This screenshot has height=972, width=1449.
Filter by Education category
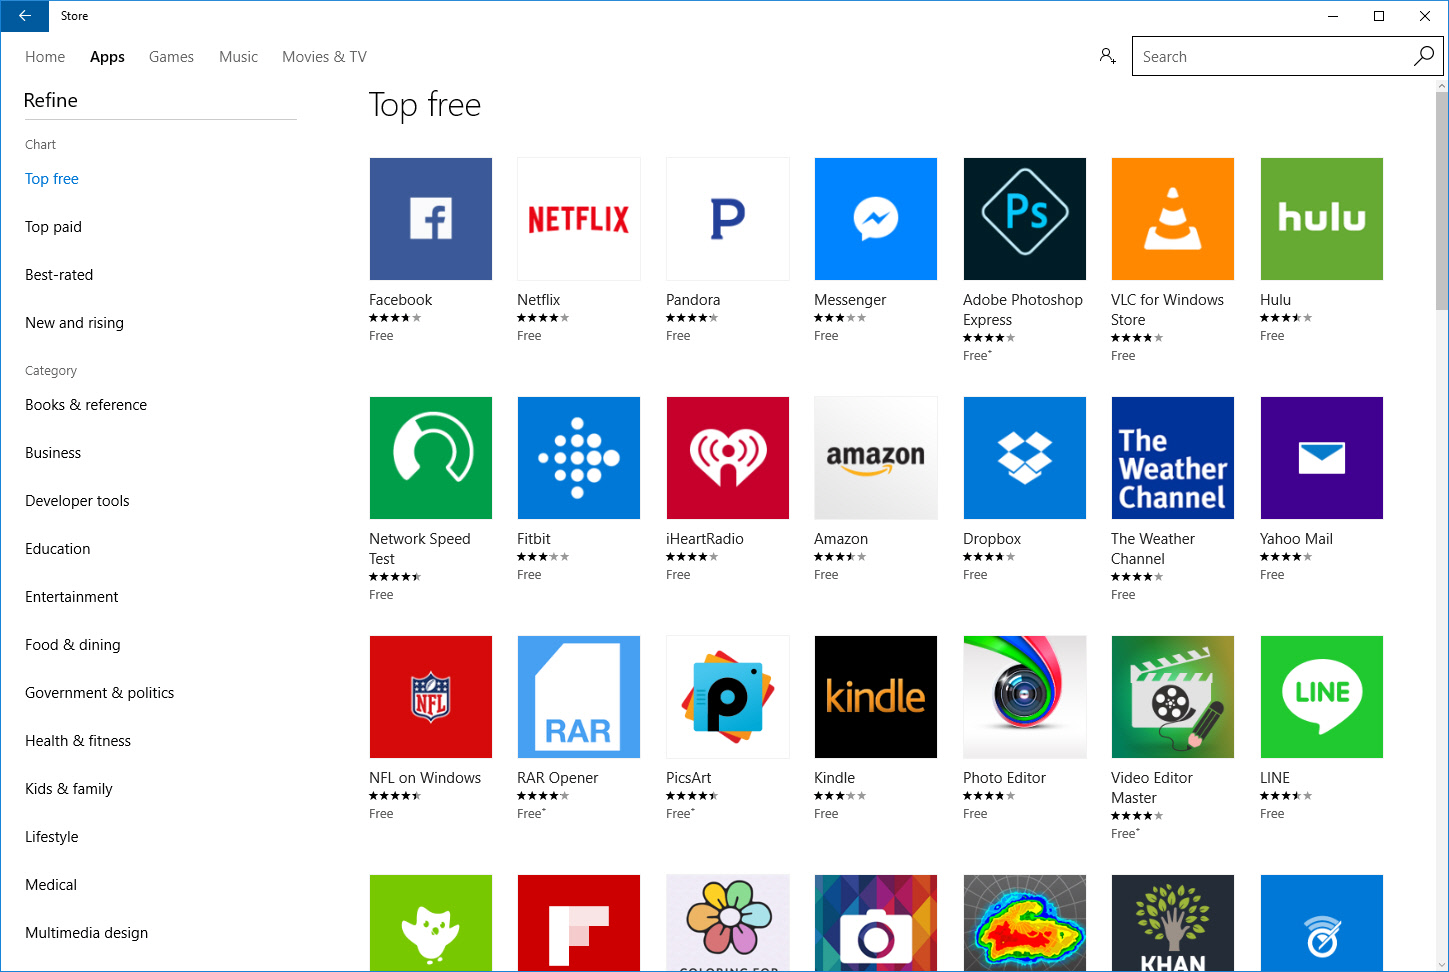(58, 549)
